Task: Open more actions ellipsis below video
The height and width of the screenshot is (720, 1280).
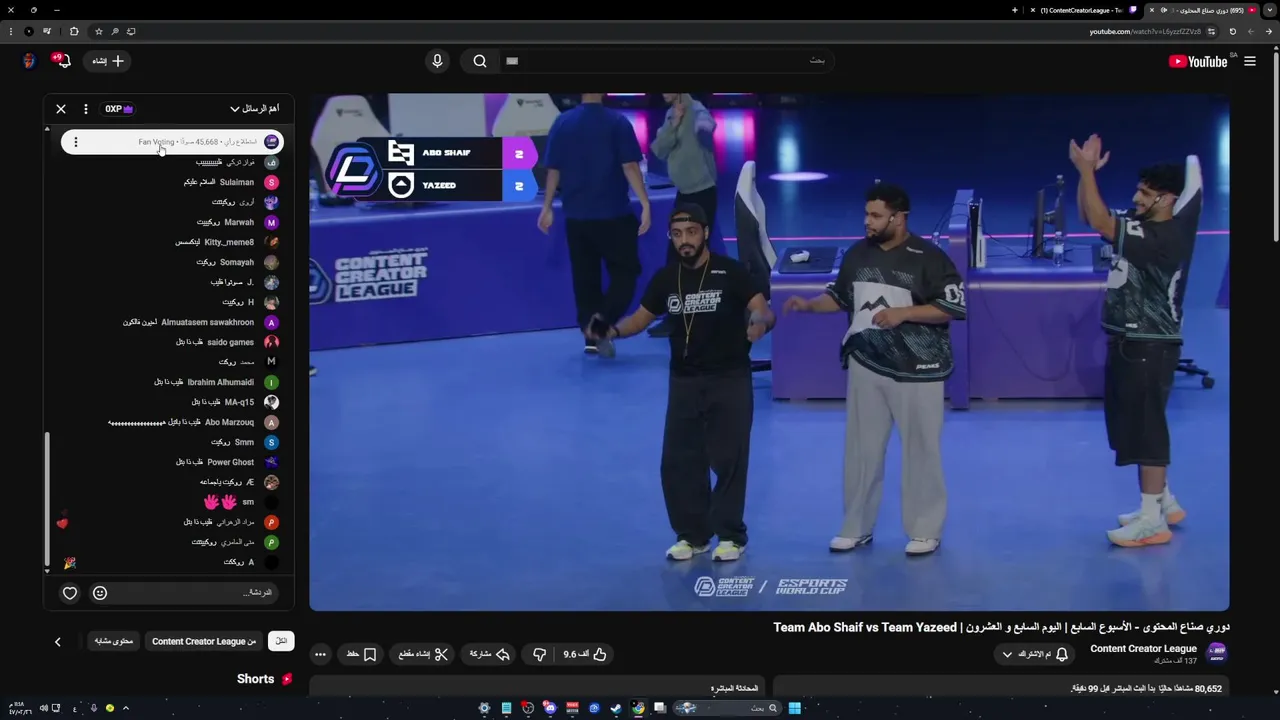Action: 320,654
